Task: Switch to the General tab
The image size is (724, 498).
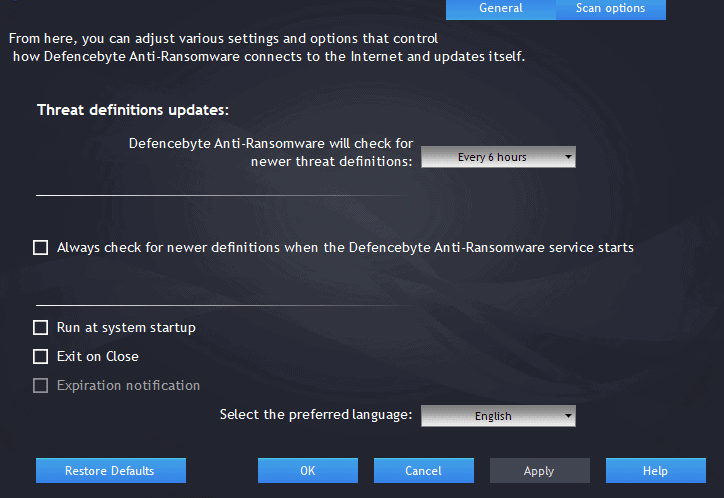Action: point(501,9)
